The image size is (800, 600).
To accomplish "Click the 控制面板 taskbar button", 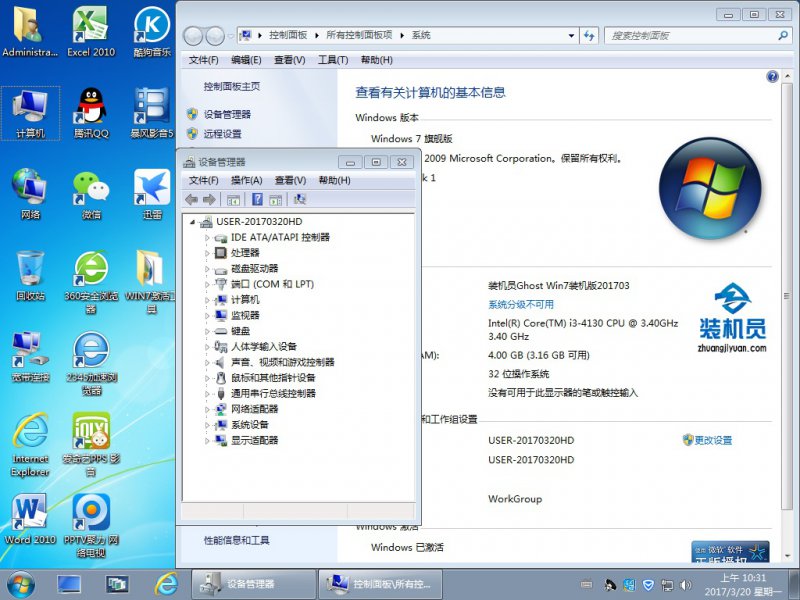I will (x=380, y=585).
